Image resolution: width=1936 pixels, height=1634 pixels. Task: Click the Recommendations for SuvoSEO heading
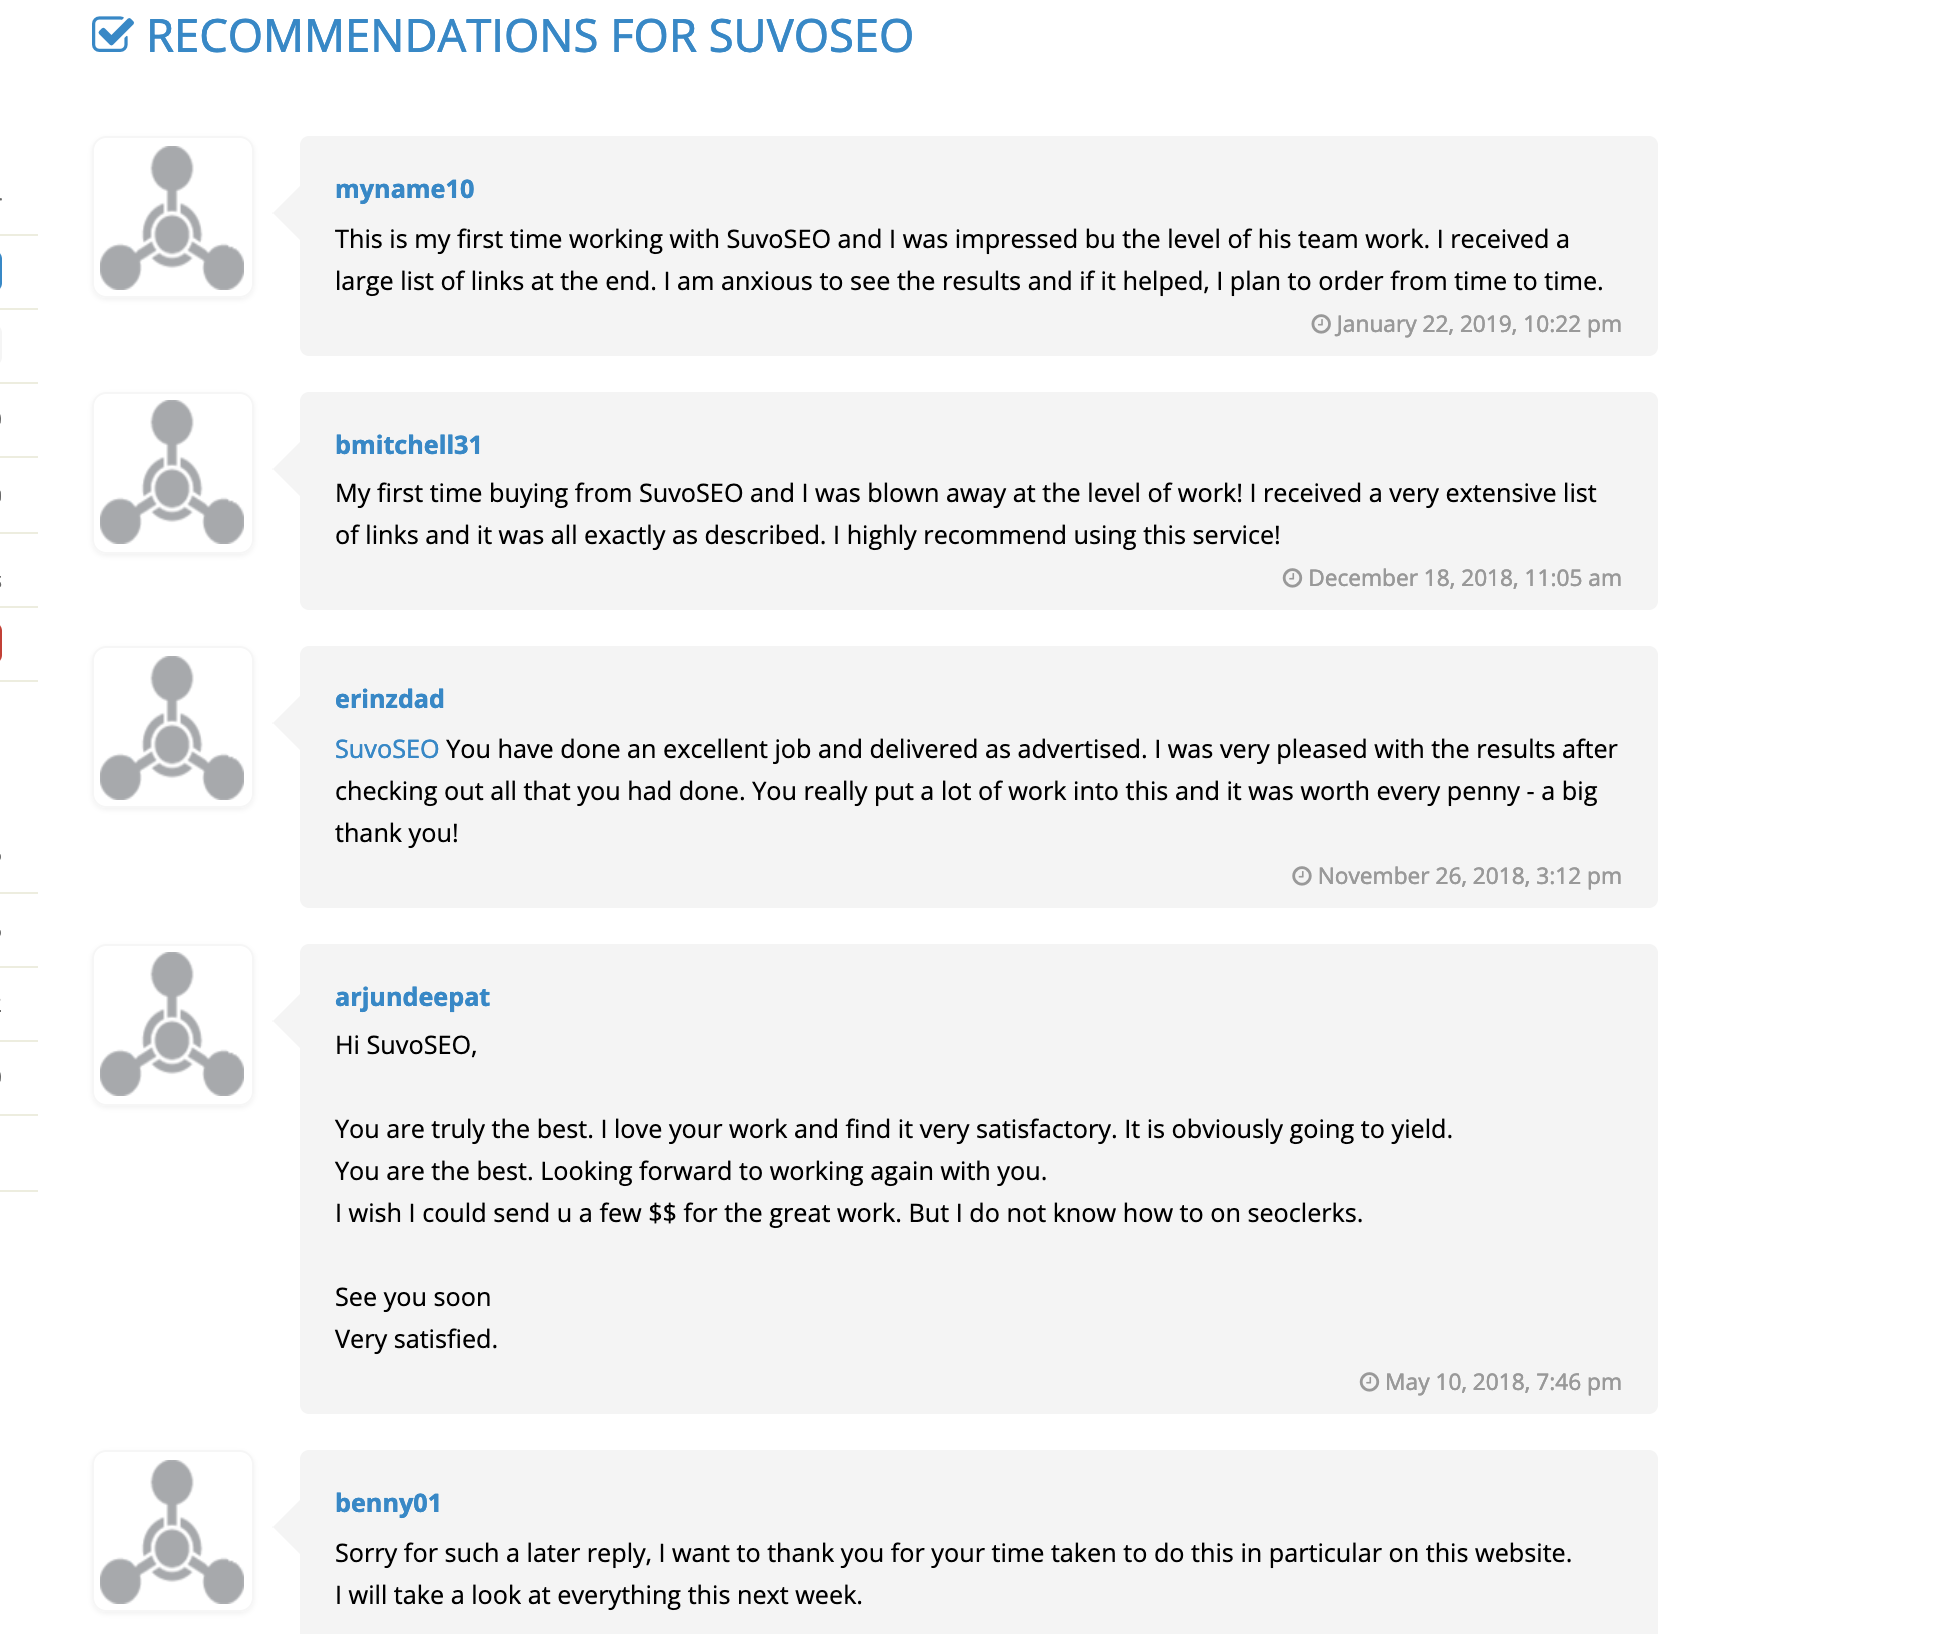tap(529, 36)
